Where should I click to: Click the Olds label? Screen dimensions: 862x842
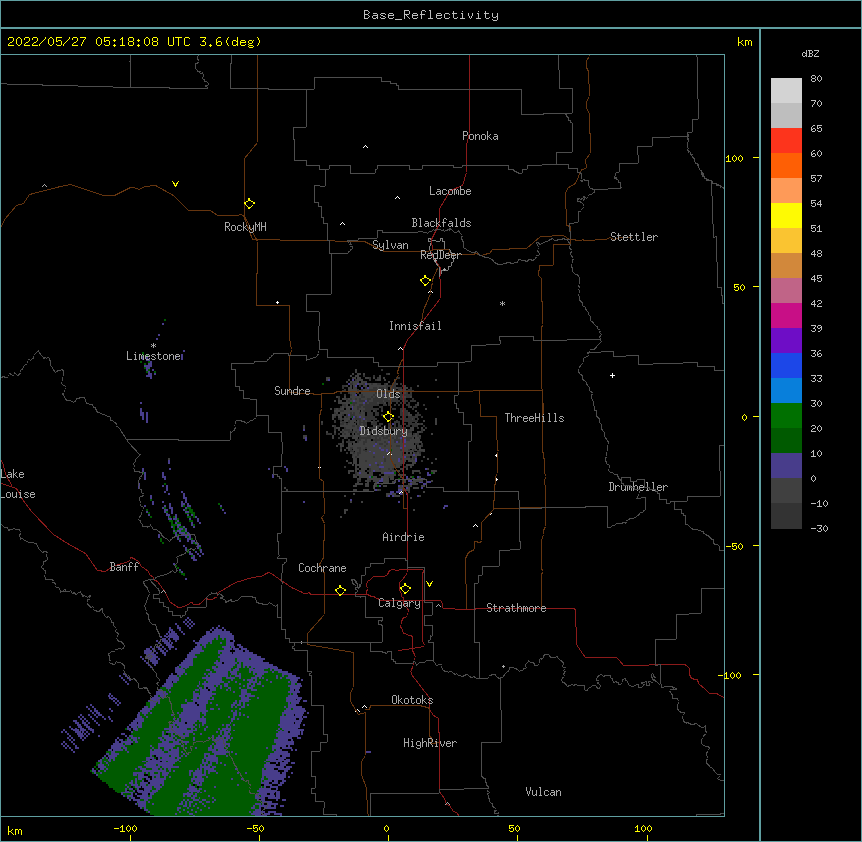[x=388, y=394]
